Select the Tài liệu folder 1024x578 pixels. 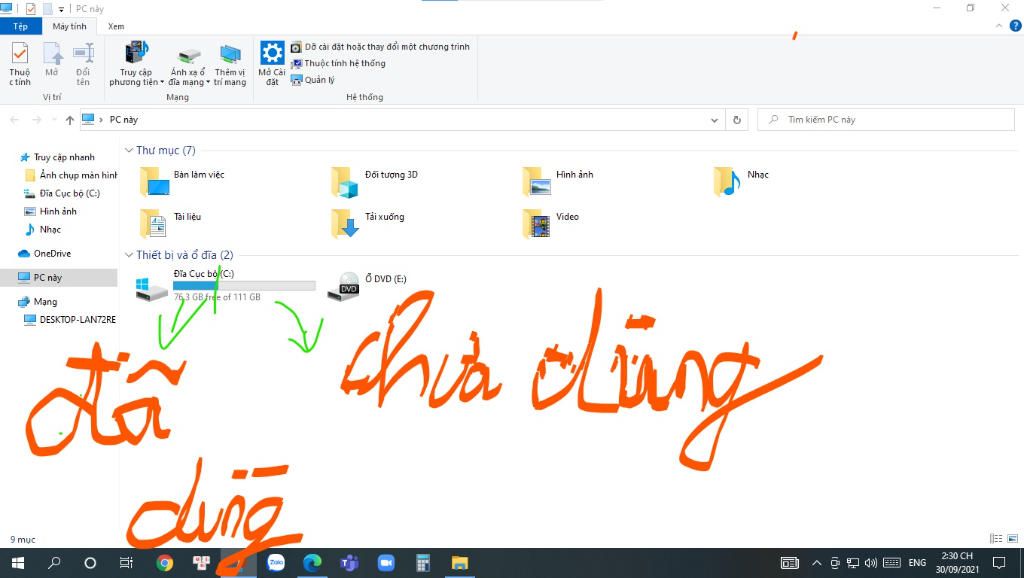click(170, 223)
